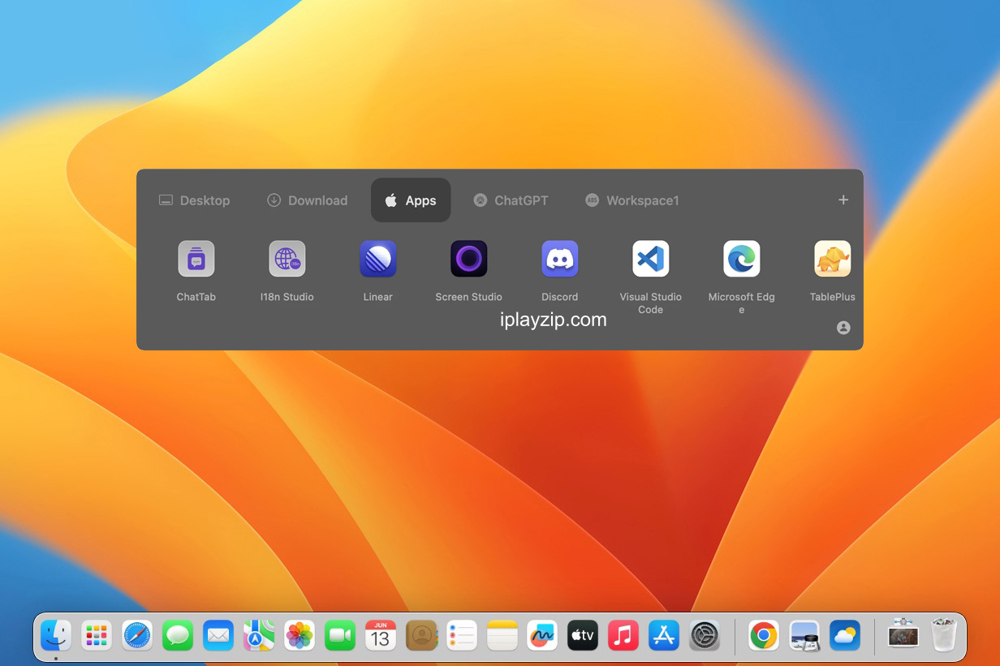Image resolution: width=1000 pixels, height=666 pixels.
Task: Open Preview in the Dock
Action: pos(804,635)
